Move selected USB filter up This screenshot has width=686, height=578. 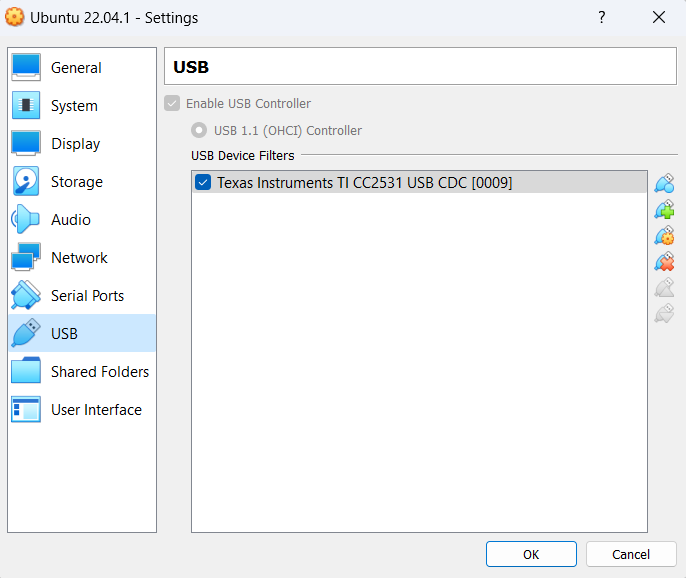pos(664,288)
